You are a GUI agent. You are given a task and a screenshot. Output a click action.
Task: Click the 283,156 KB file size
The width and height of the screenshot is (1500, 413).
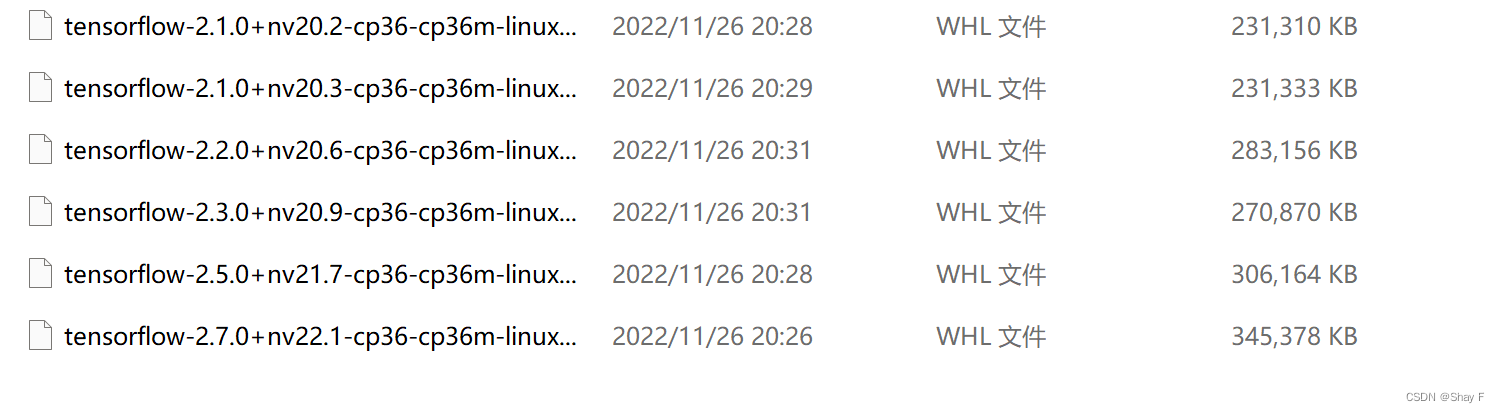pyautogui.click(x=1294, y=151)
